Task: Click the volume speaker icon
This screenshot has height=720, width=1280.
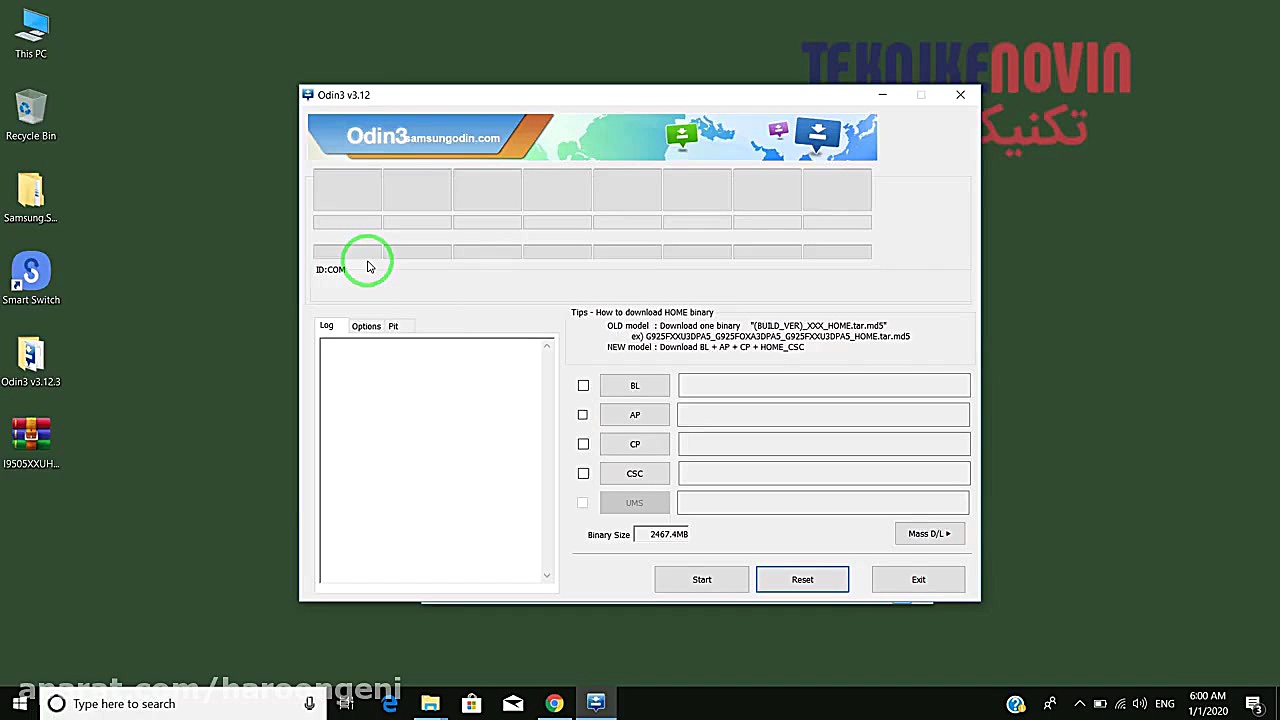Action: coord(1140,704)
